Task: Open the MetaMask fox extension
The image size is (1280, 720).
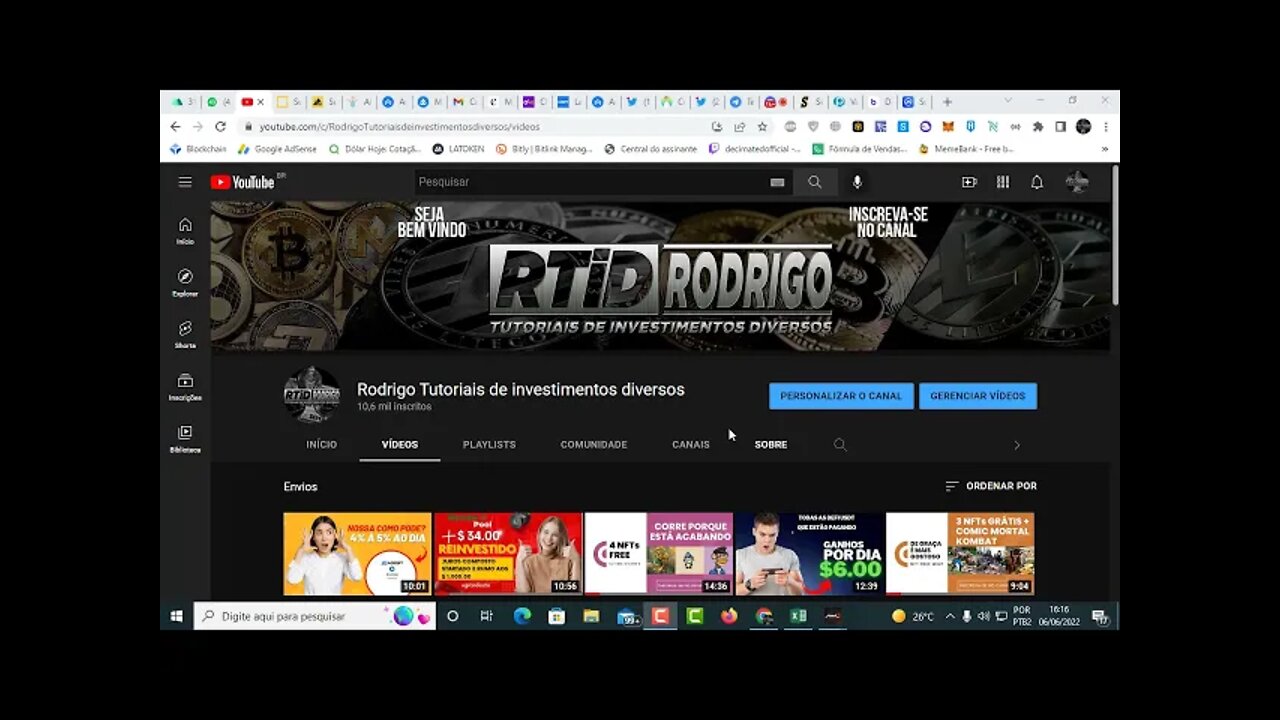Action: pyautogui.click(x=947, y=127)
